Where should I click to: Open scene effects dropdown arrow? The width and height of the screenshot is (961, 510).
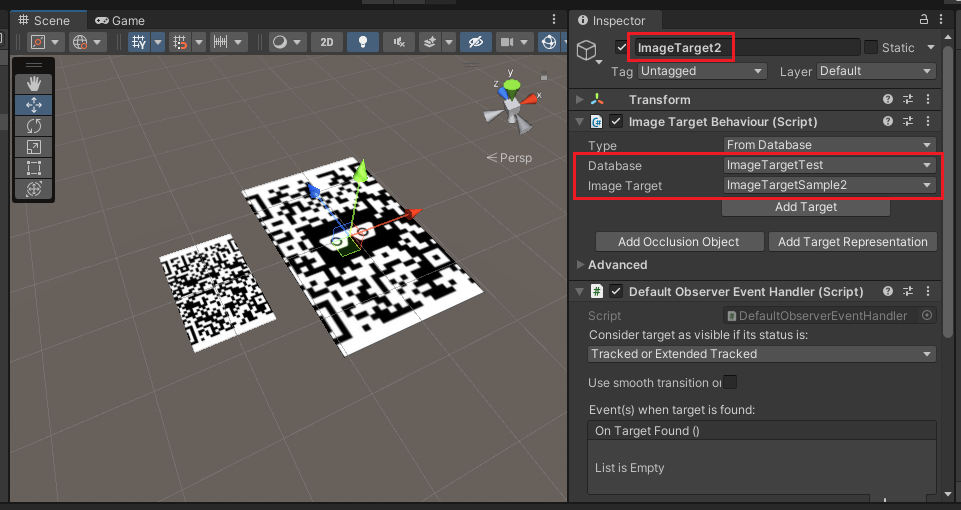click(x=449, y=42)
